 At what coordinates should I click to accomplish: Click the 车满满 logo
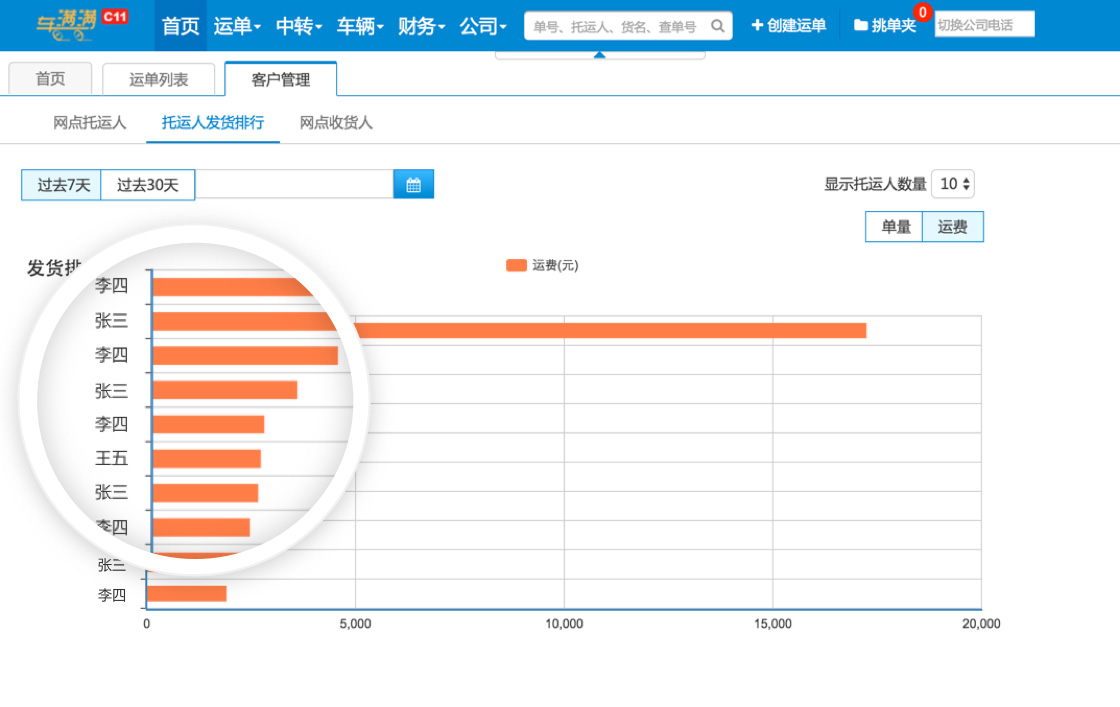coord(66,25)
